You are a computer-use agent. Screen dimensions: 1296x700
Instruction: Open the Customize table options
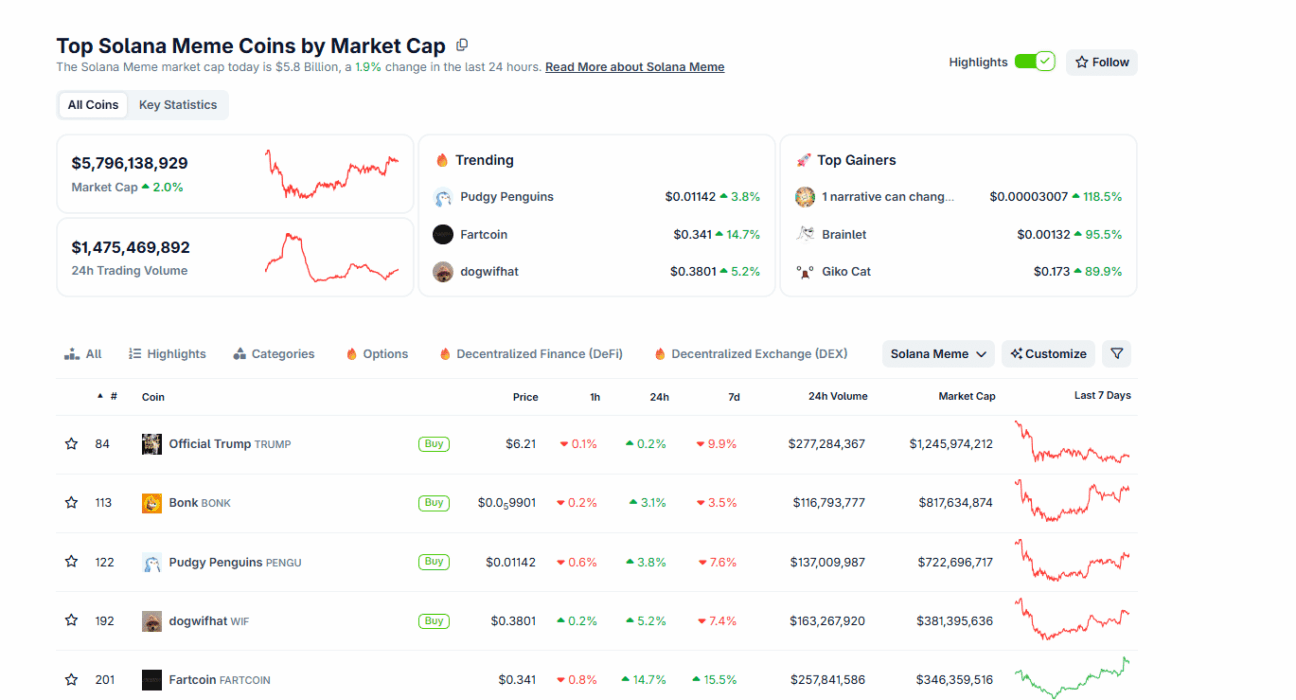[1048, 354]
